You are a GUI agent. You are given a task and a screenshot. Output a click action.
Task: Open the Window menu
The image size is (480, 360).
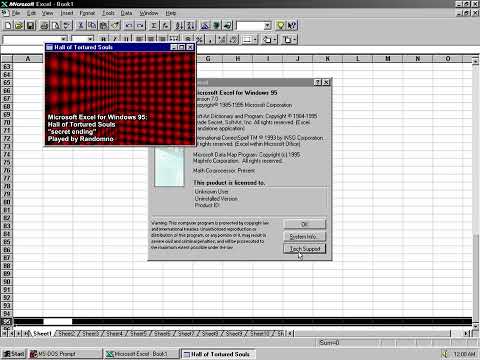point(149,13)
